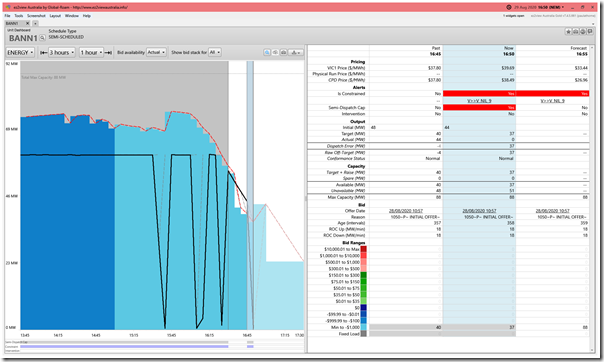Click the 16:45 dispatch interval marker on chart
Screen dimensions: 604x362
(250, 195)
